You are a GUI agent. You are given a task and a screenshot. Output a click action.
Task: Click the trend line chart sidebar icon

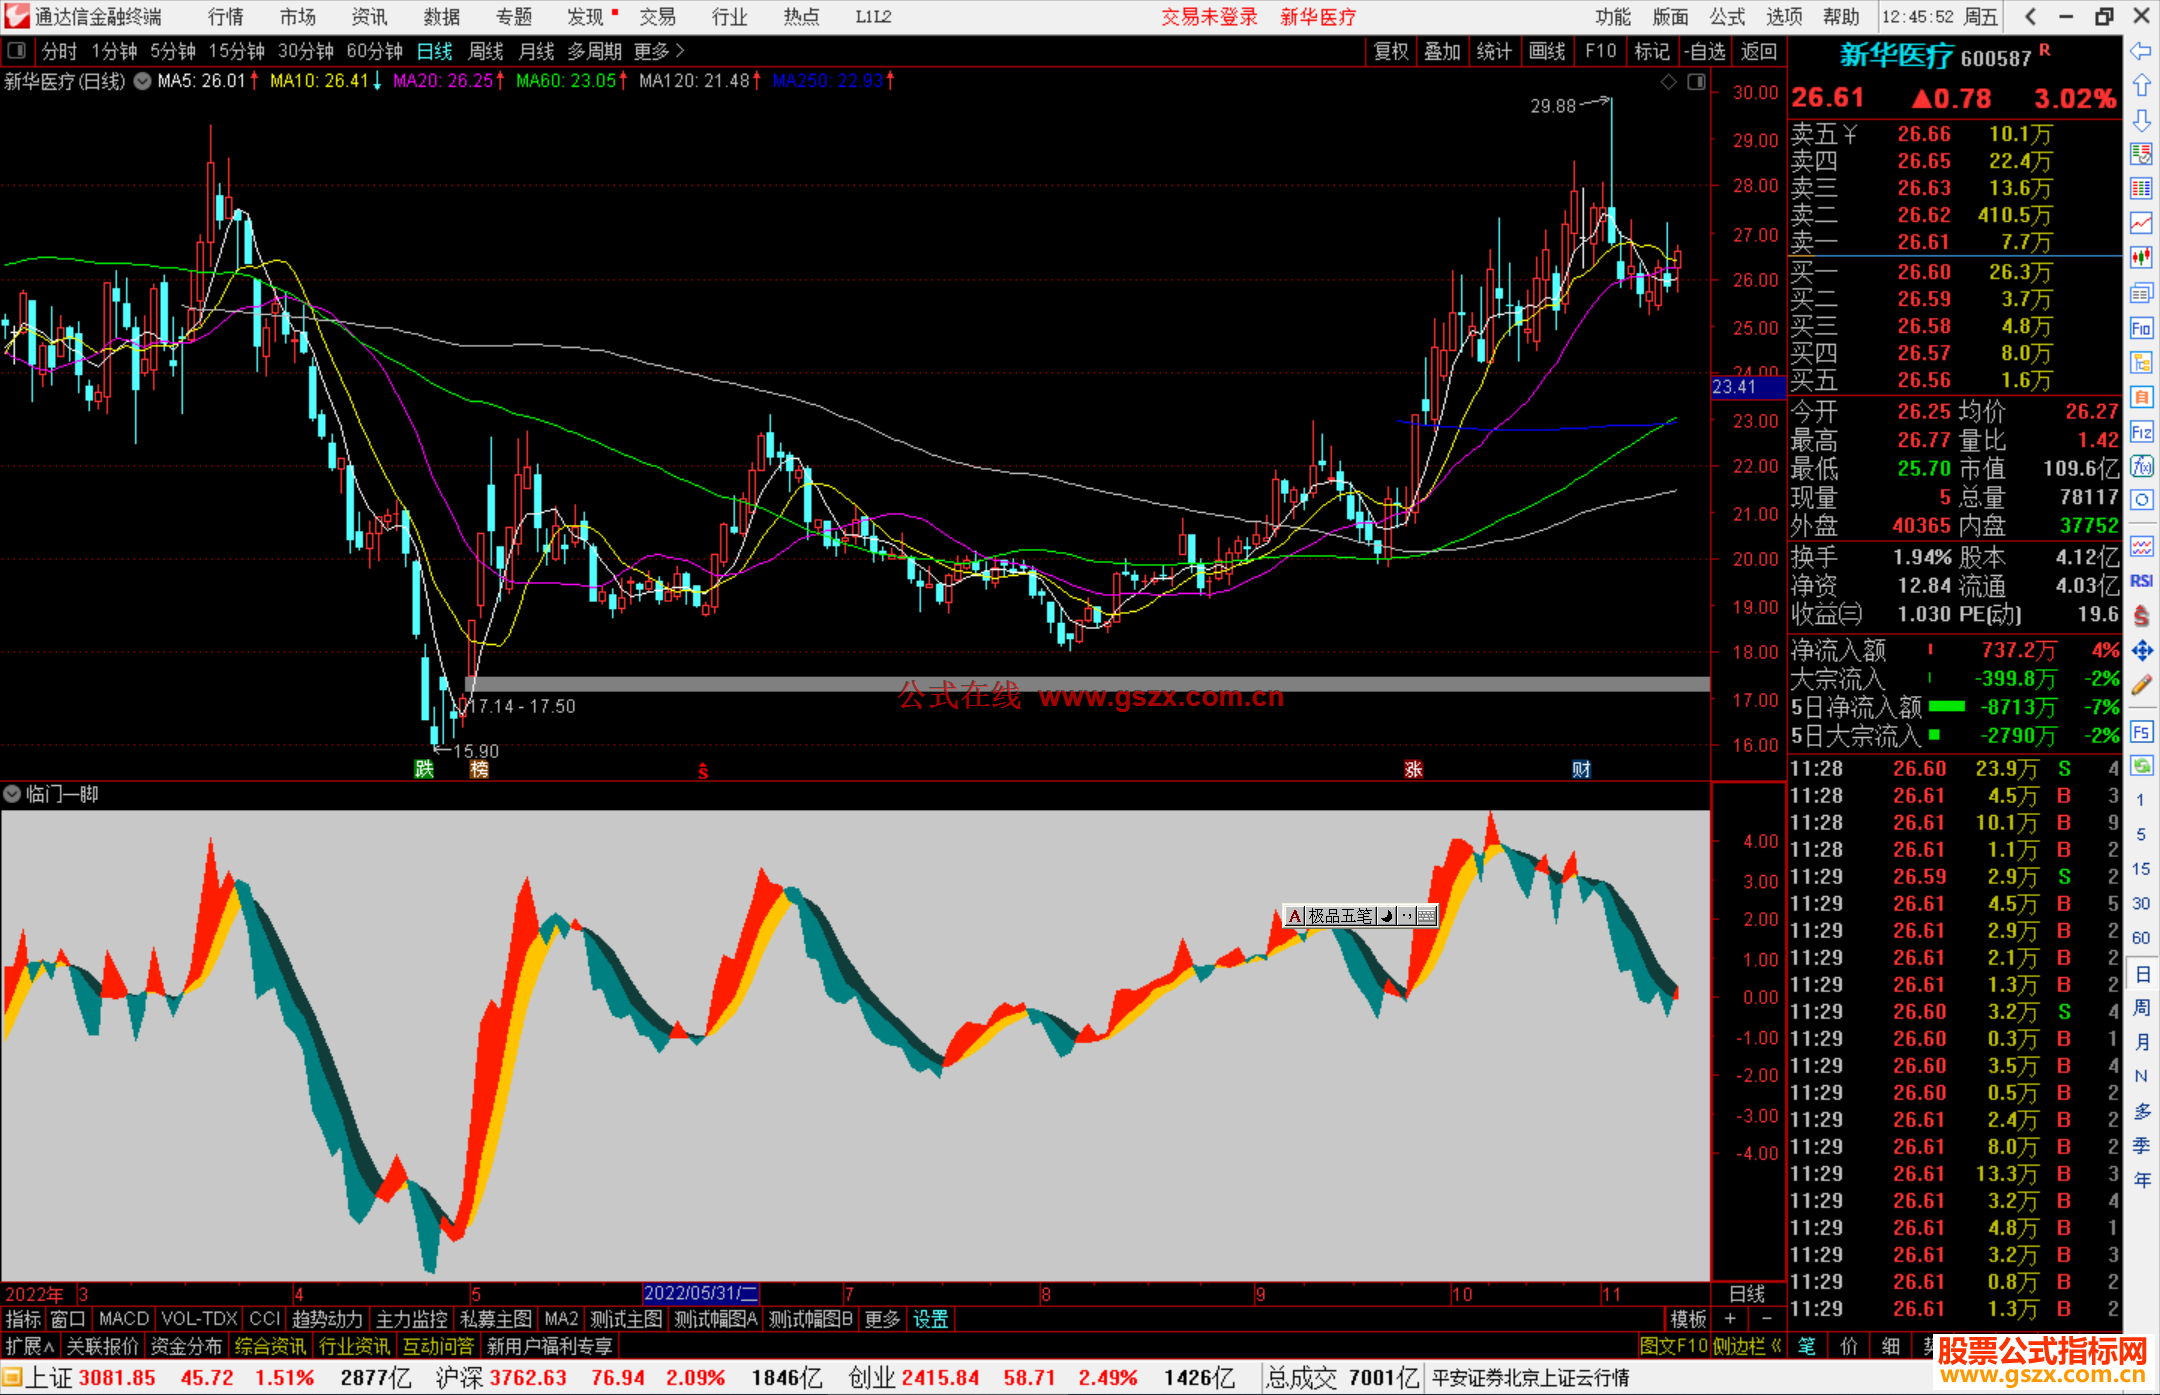tap(2141, 223)
